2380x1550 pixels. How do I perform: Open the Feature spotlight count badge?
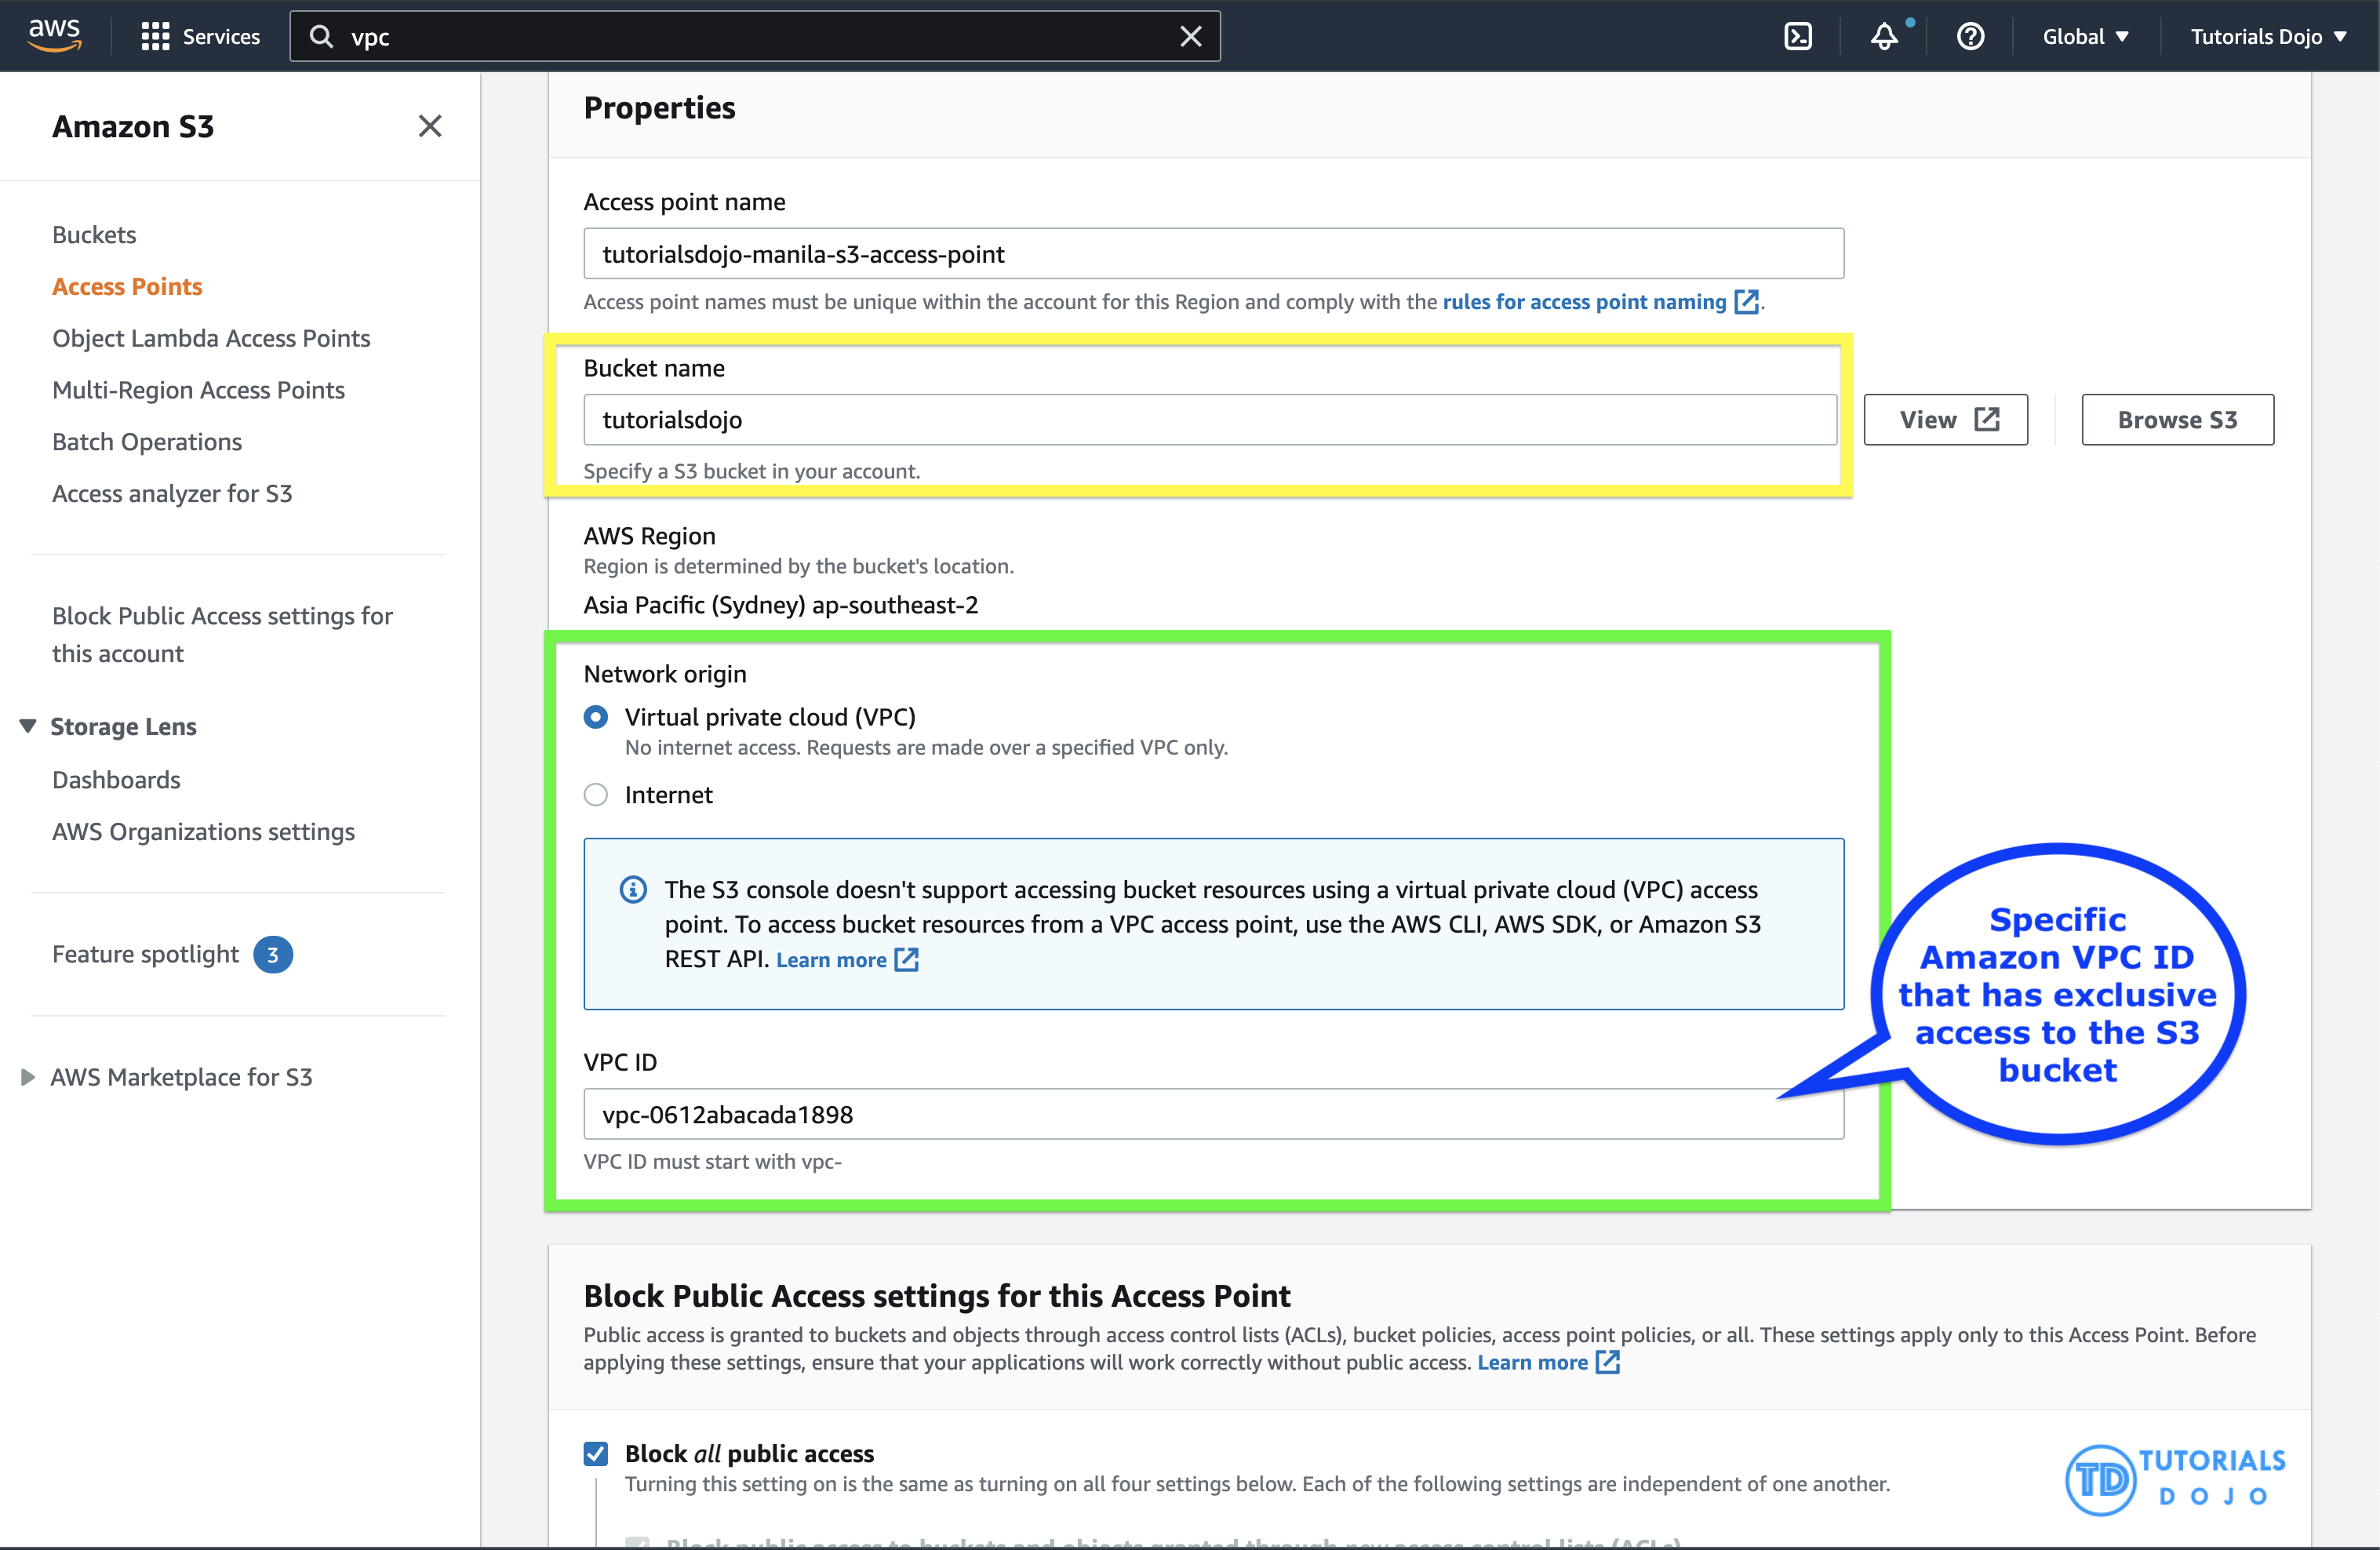tap(273, 954)
